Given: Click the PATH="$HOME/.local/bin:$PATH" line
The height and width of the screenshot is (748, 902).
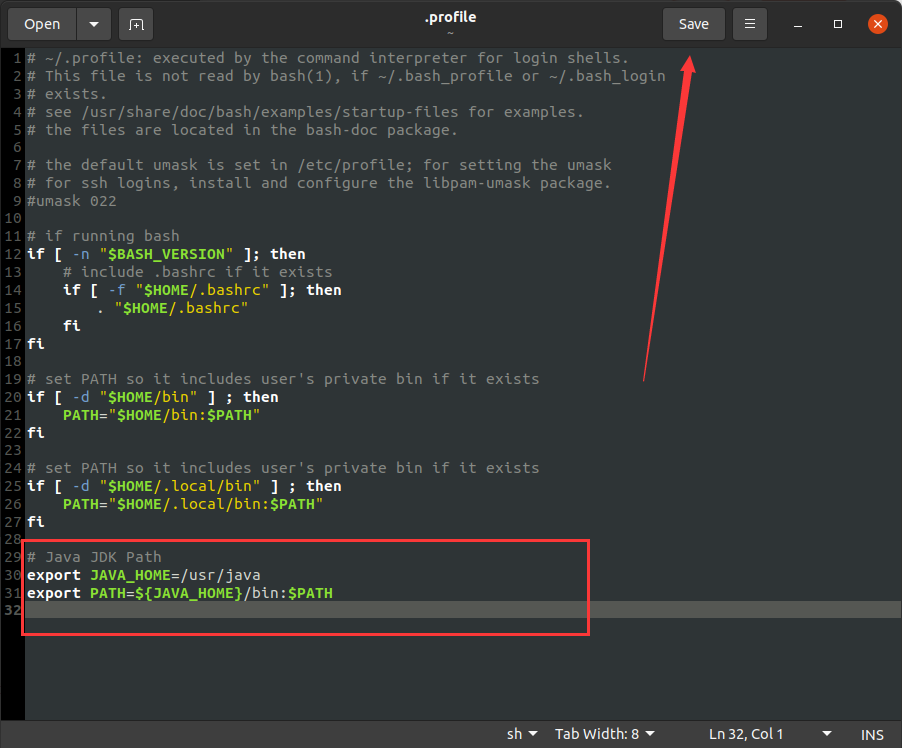Looking at the screenshot, I should coord(193,504).
